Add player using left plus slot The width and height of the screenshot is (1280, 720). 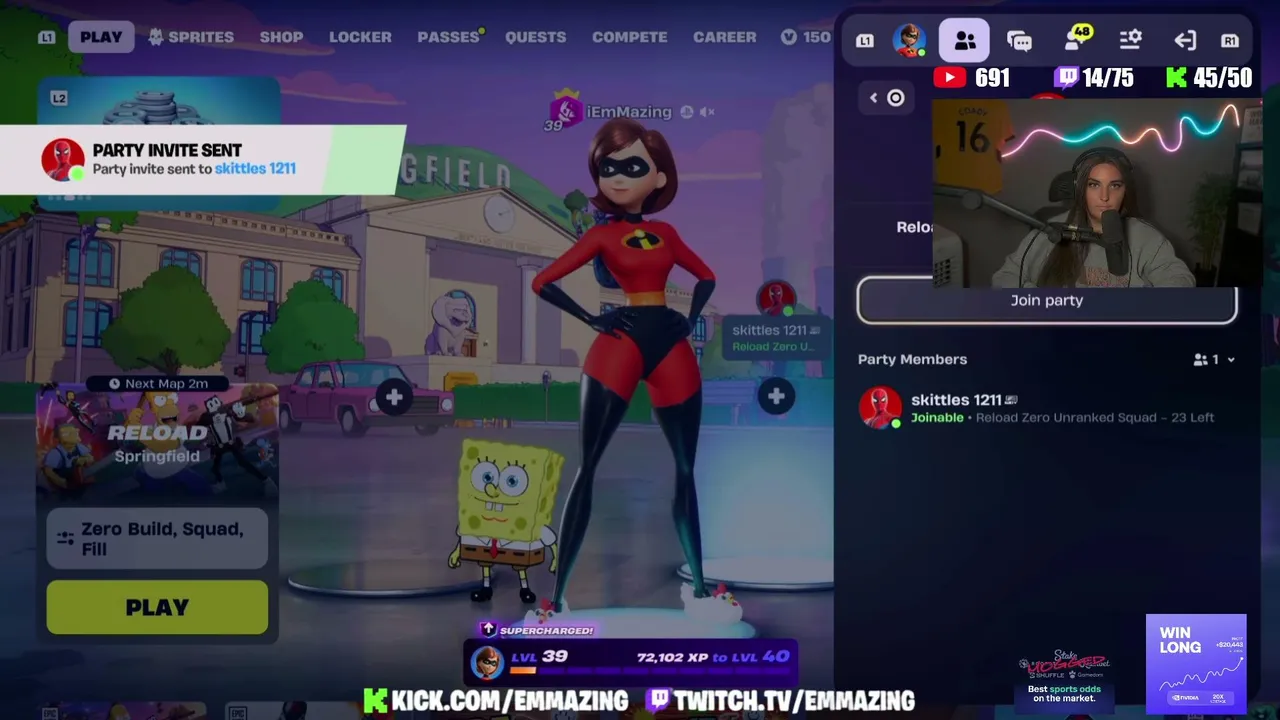(x=394, y=398)
